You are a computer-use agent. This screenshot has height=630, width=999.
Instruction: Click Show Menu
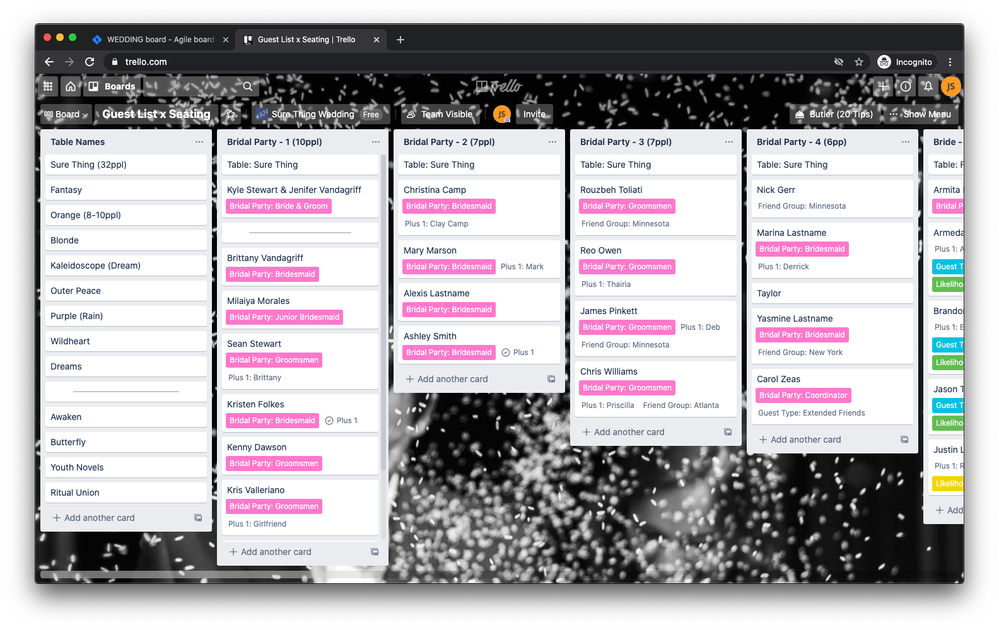pyautogui.click(x=921, y=114)
